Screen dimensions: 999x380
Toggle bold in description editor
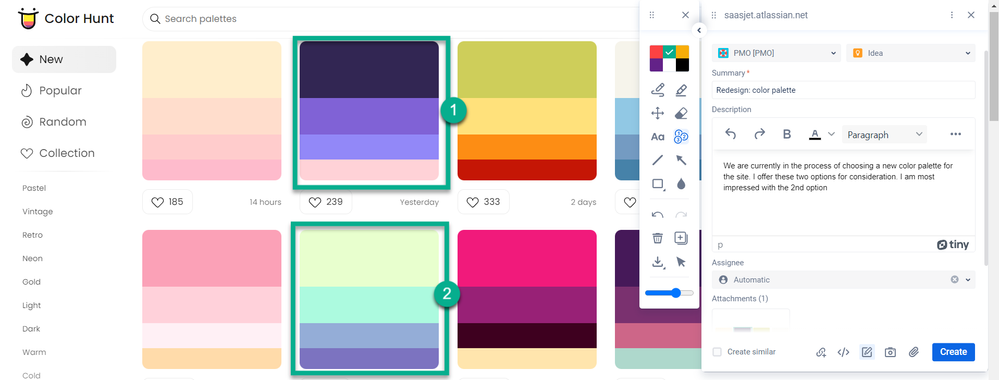pos(787,134)
